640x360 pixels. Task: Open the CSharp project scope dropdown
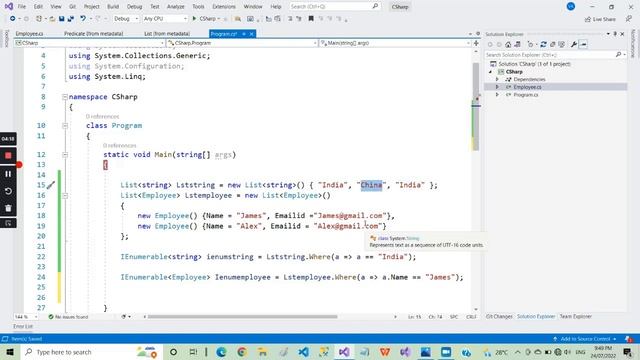coord(89,43)
